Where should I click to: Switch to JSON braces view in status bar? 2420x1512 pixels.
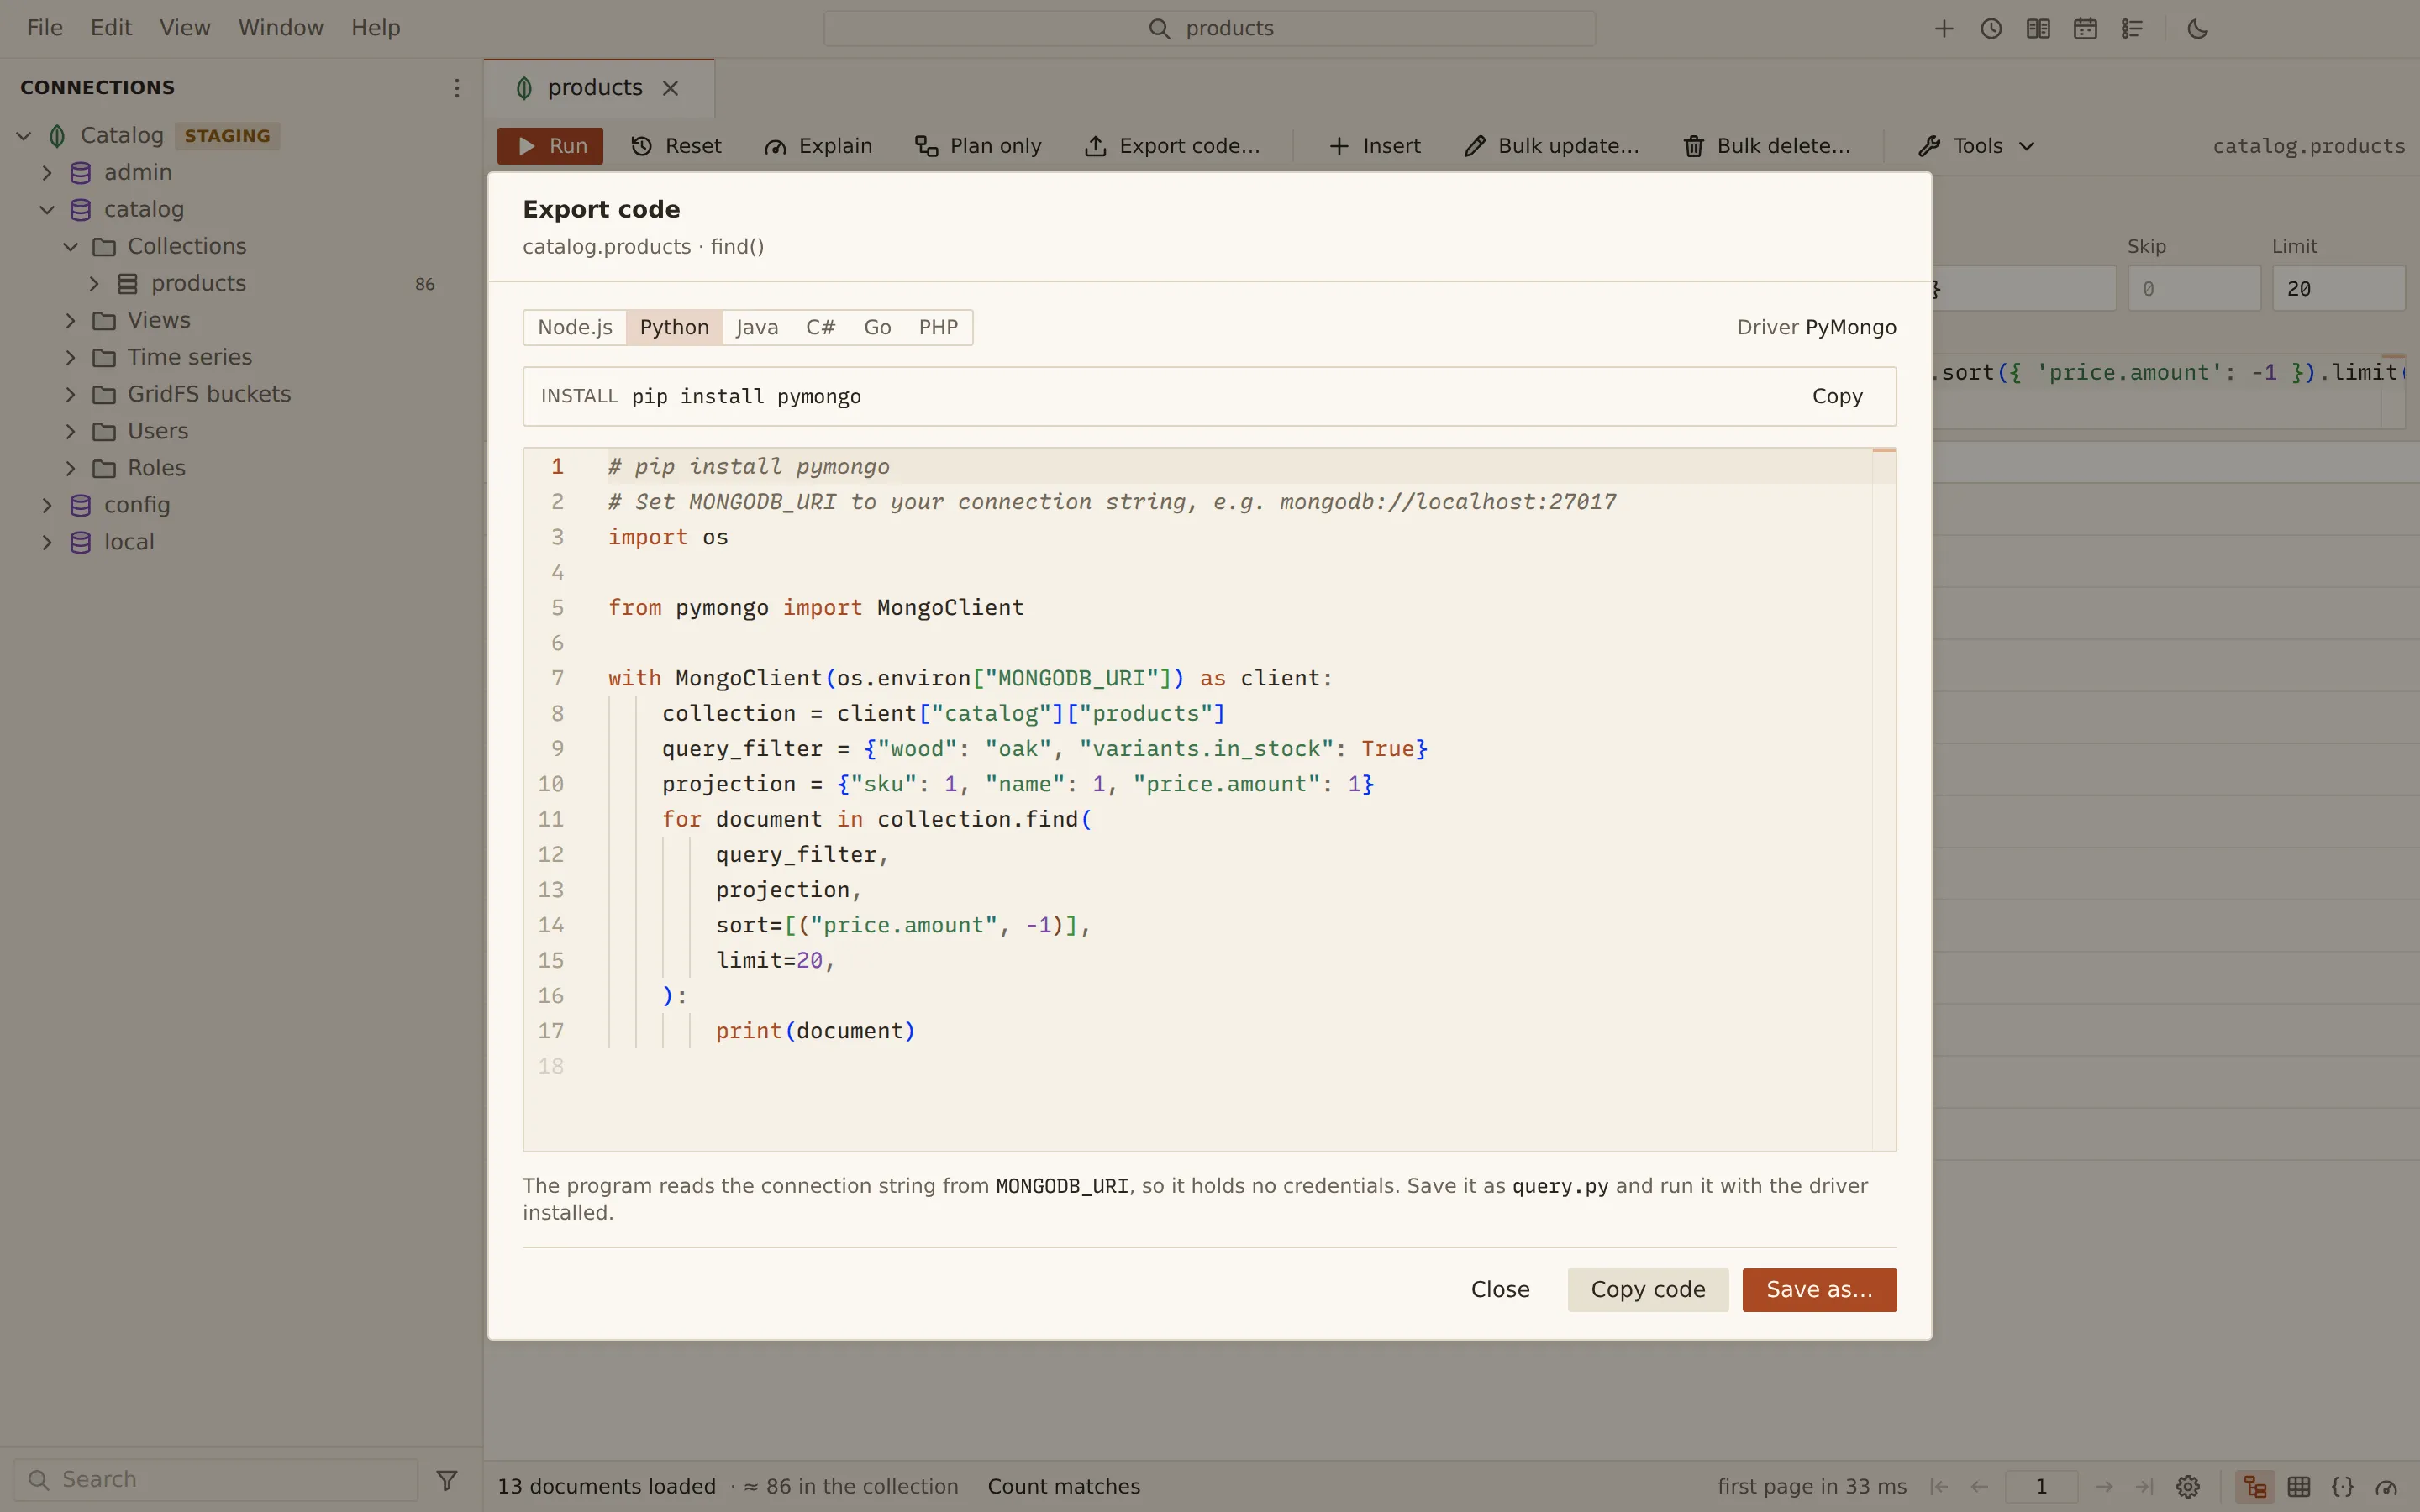(x=2343, y=1487)
